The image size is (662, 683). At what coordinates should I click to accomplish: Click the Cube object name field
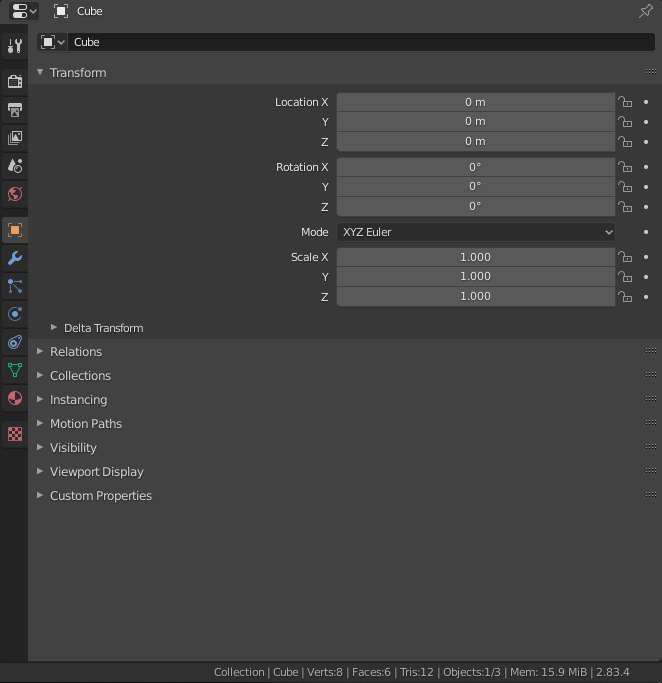(361, 42)
